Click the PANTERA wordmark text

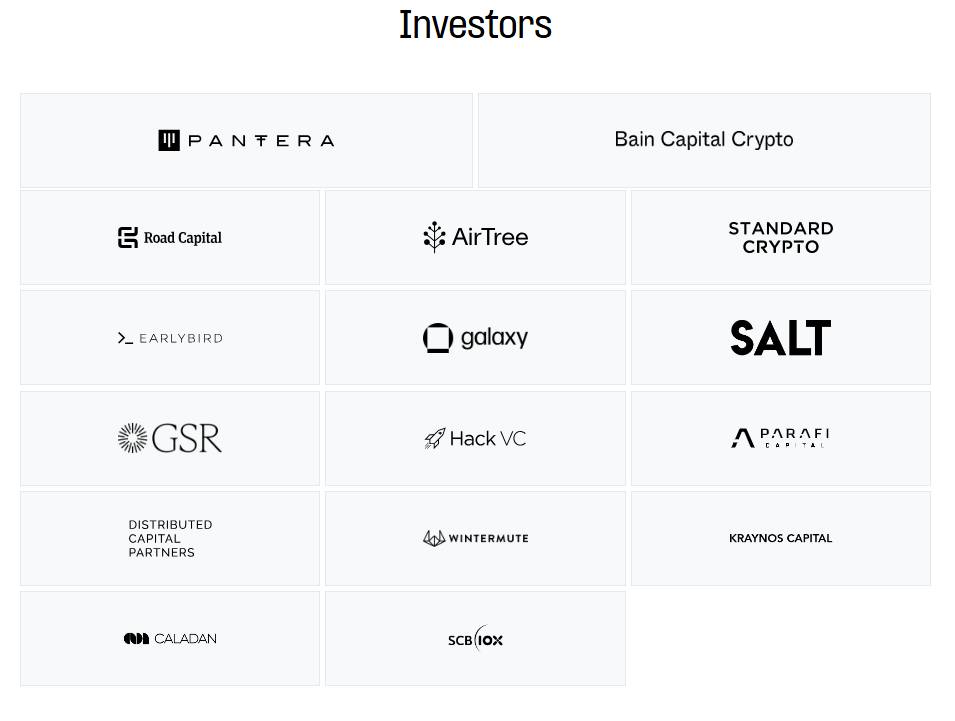(261, 141)
